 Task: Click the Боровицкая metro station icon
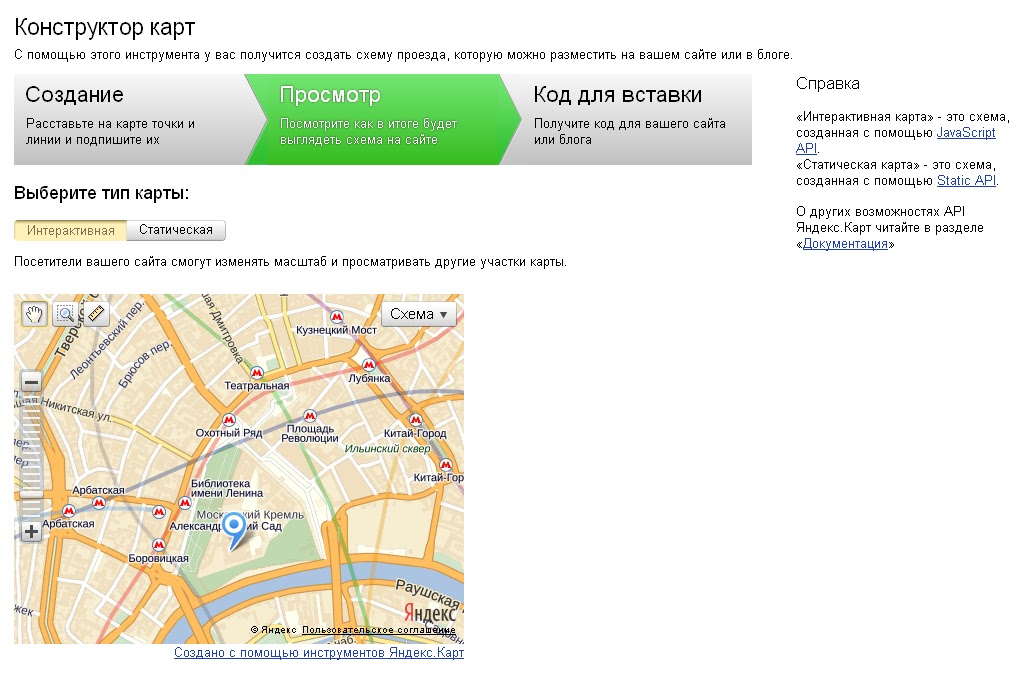(159, 545)
